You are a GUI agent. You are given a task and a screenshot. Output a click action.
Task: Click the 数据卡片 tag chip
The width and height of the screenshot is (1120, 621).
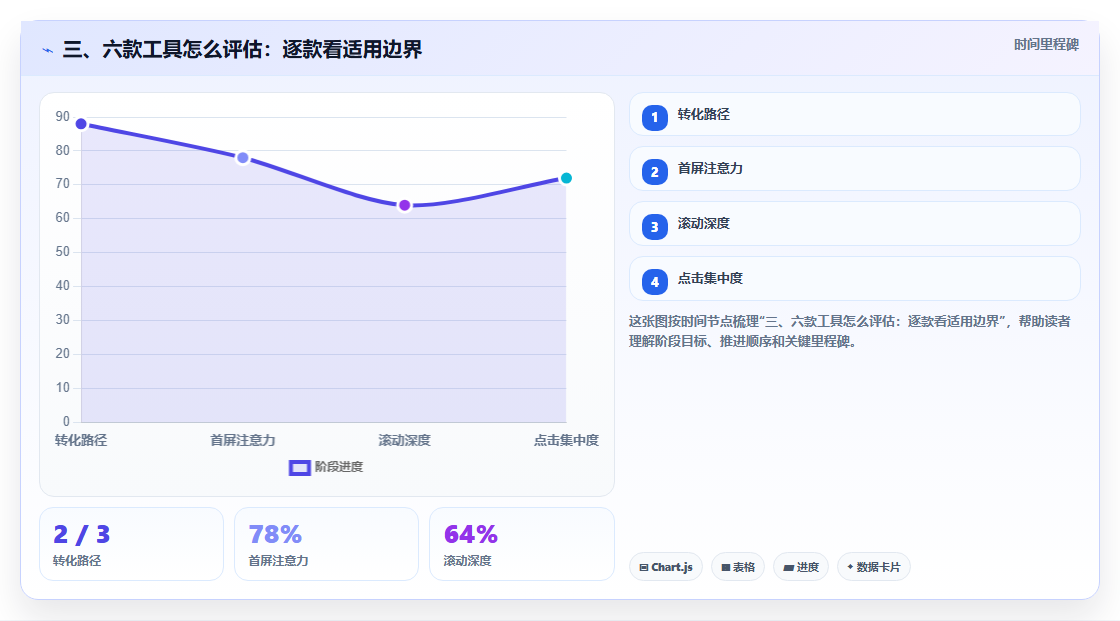(874, 567)
